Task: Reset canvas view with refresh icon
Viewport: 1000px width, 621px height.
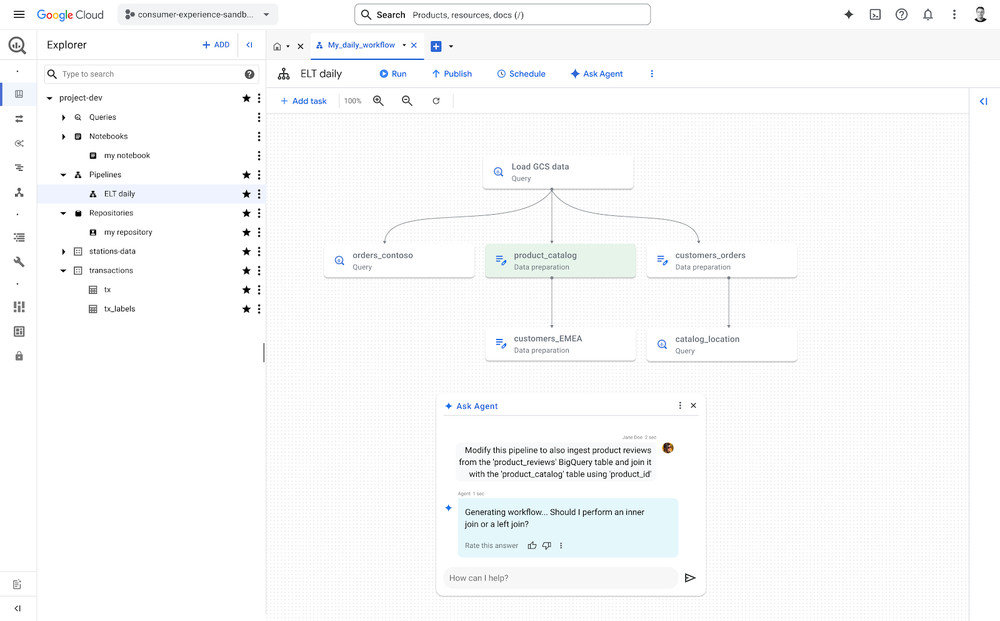Action: tap(436, 101)
